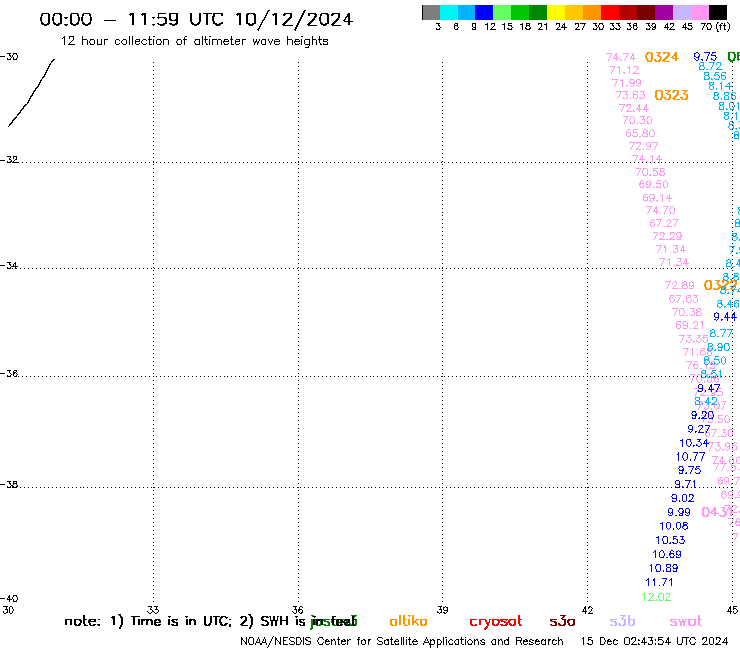
Task: Click the NOAA/NESDIS Center credit line
Action: (x=402, y=642)
